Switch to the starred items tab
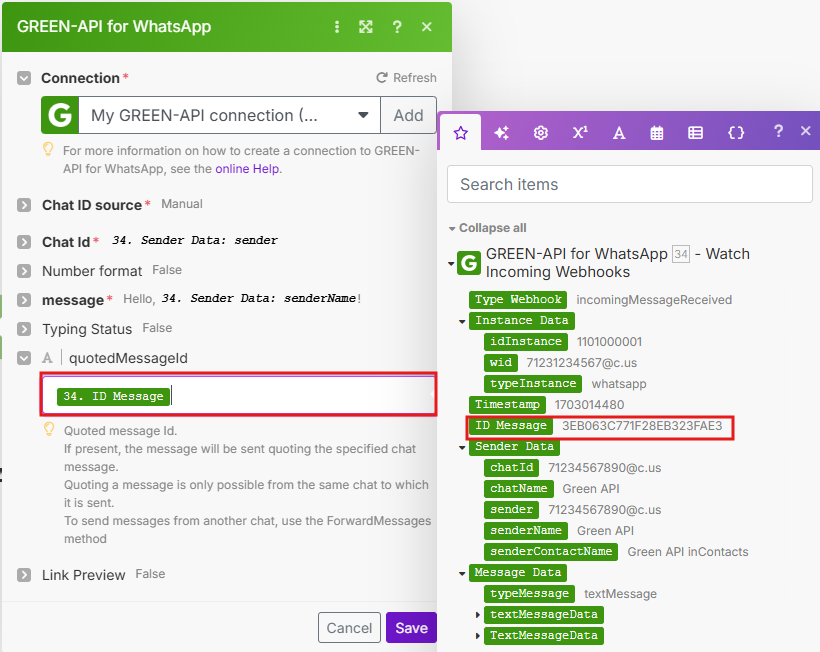 [461, 132]
